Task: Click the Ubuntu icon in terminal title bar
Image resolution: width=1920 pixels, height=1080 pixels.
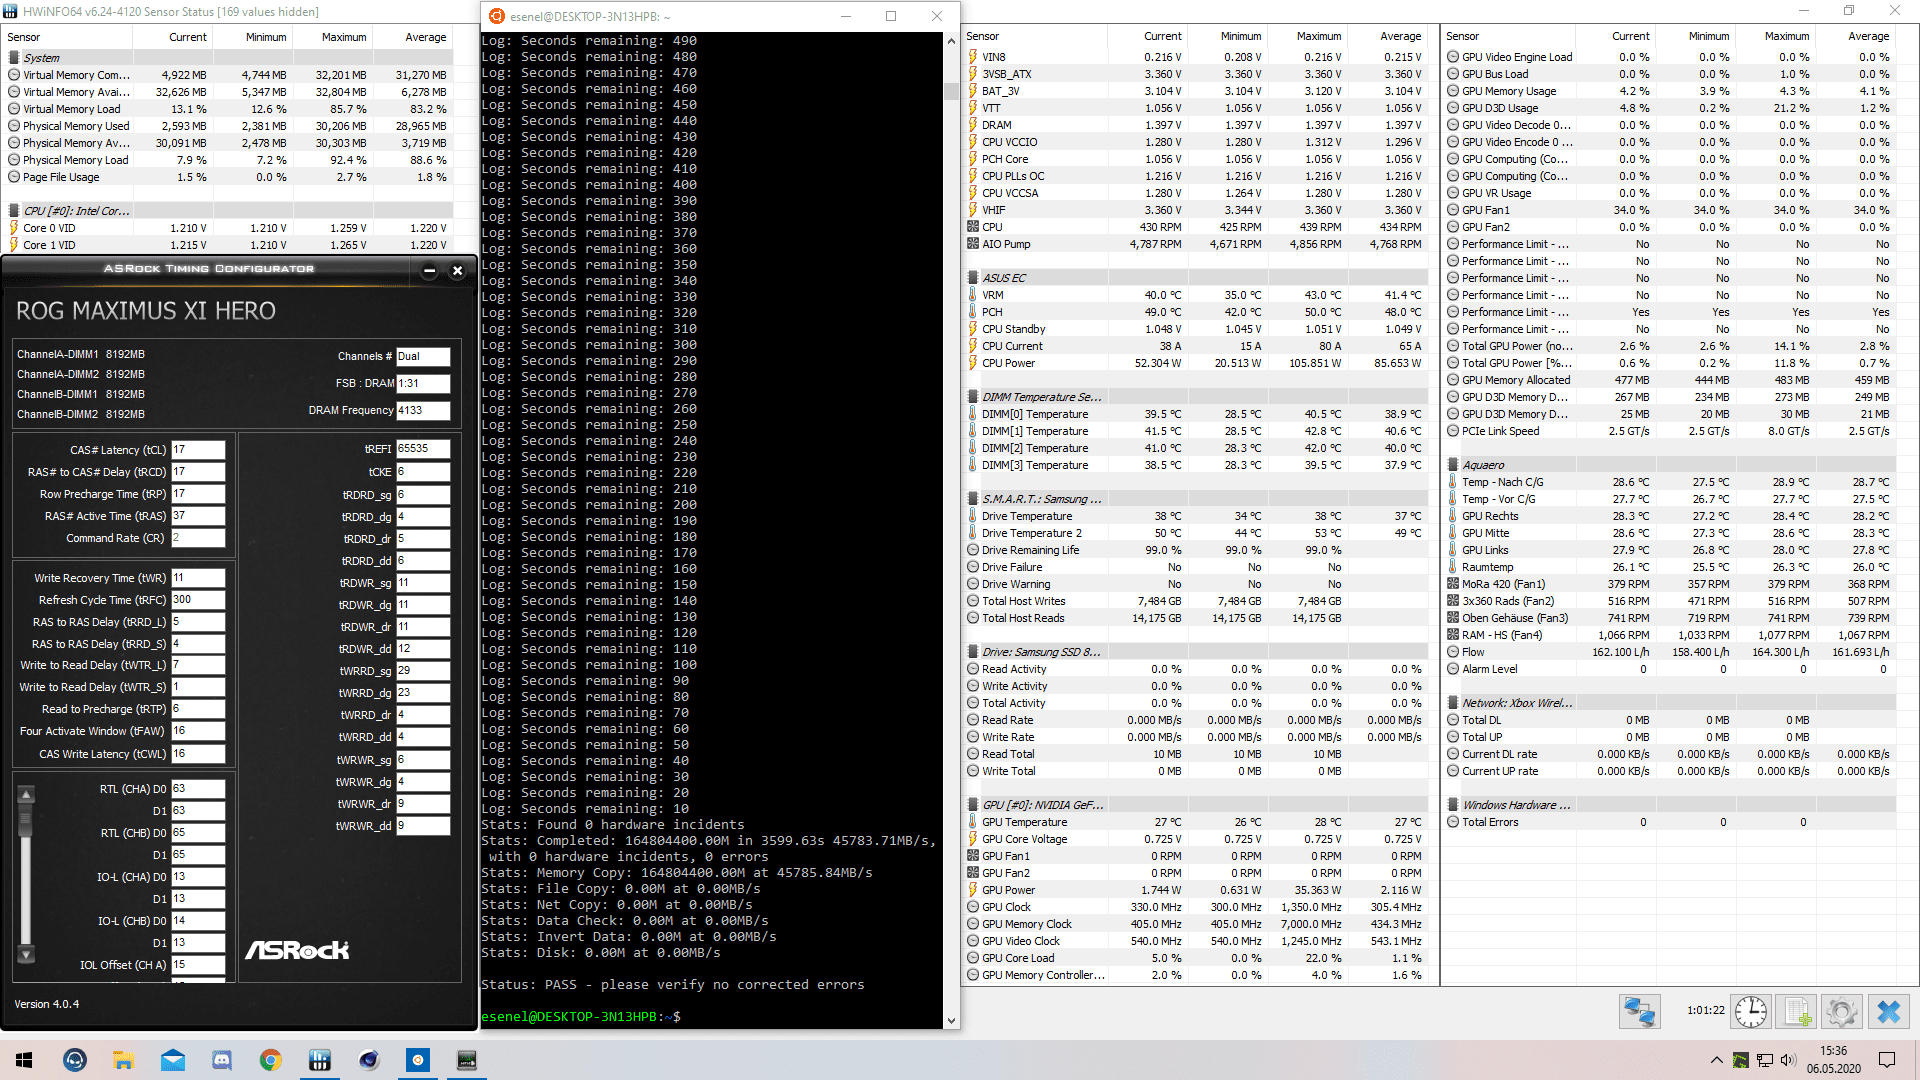Action: (497, 16)
